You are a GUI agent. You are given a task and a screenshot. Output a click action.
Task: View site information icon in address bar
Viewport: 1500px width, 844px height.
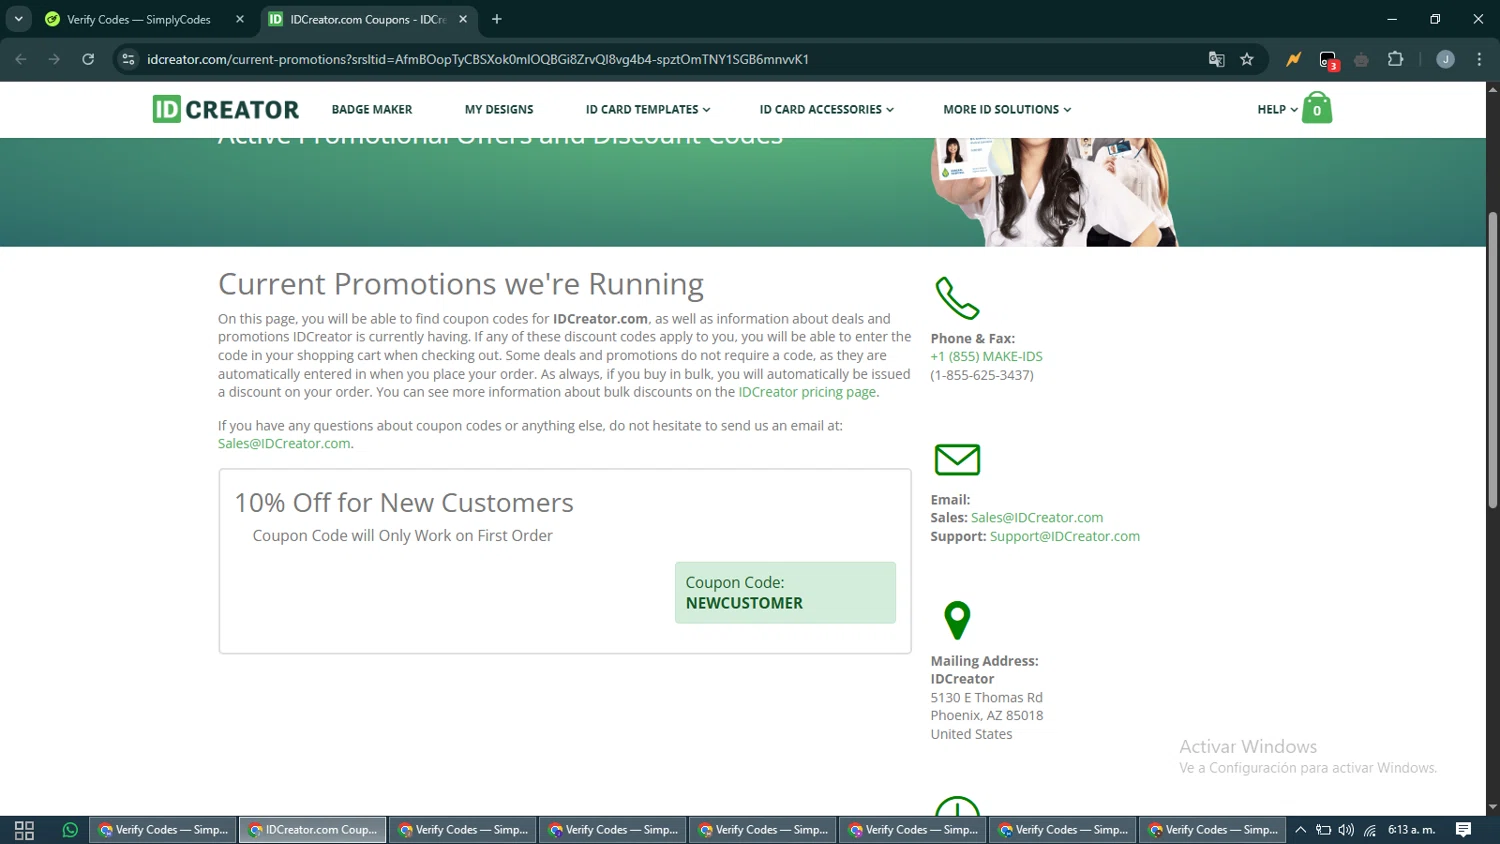(x=128, y=59)
